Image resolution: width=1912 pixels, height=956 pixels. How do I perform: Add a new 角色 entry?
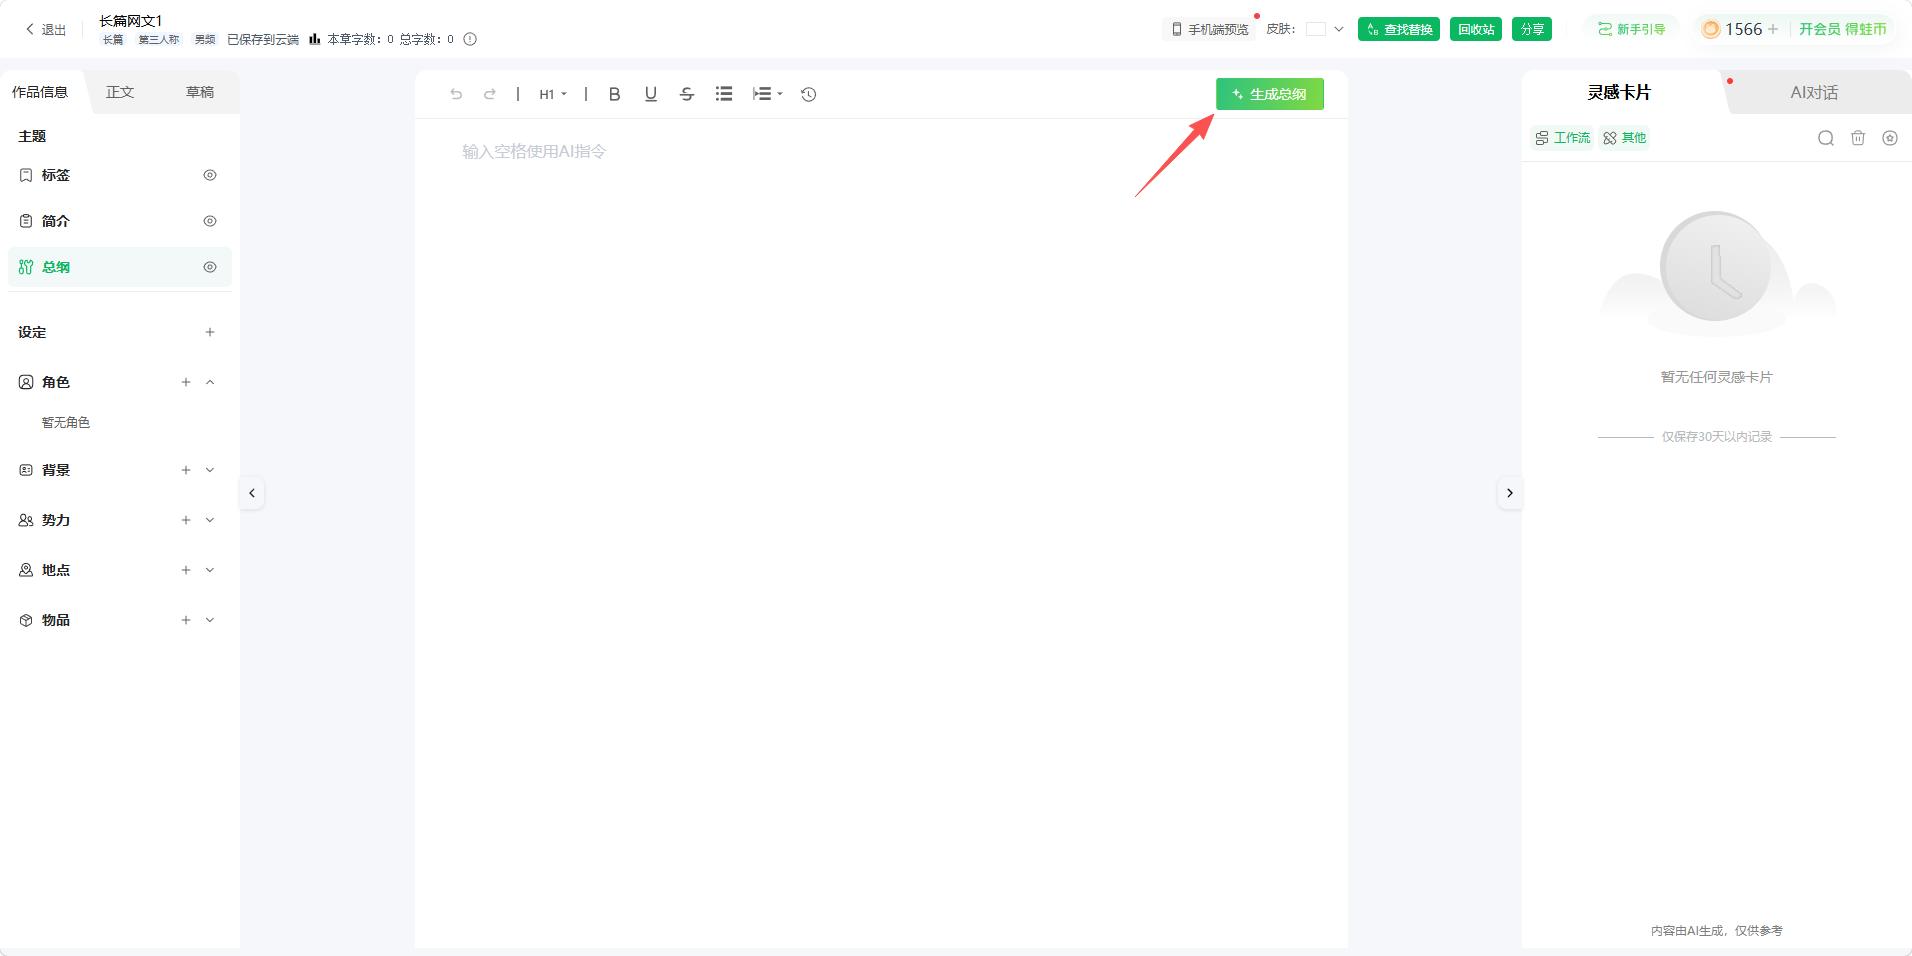point(186,382)
